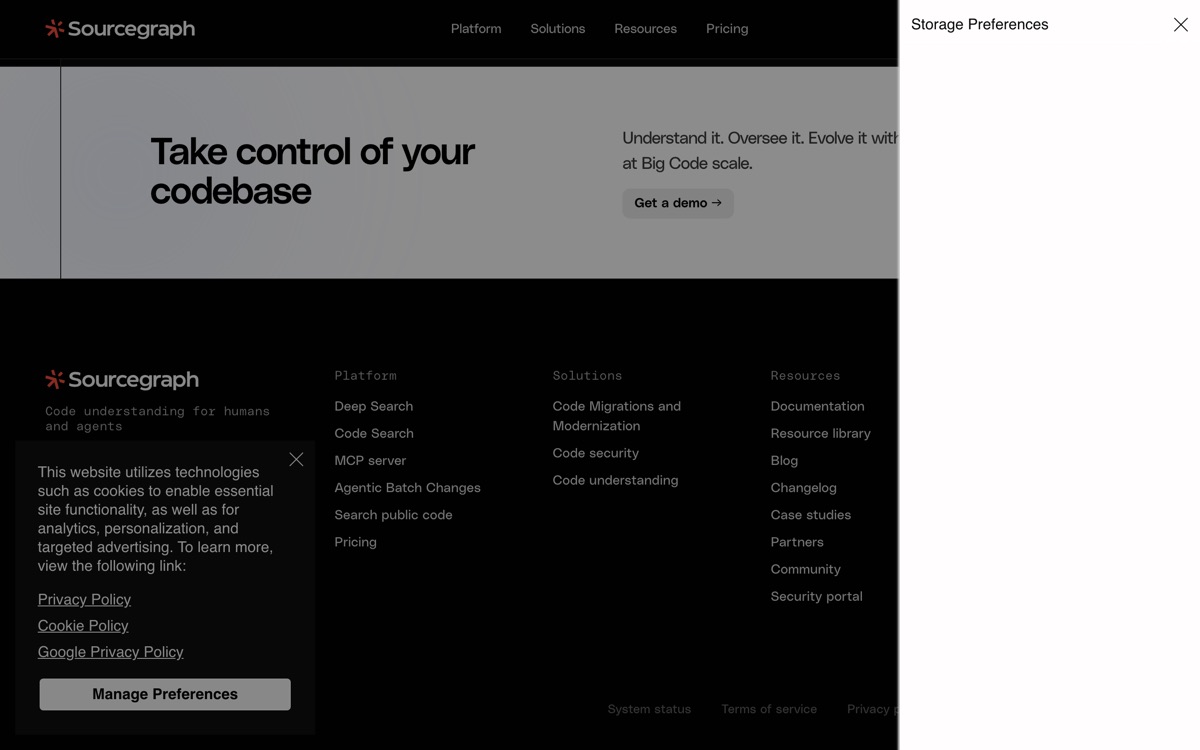This screenshot has width=1200, height=750.
Task: Open System status link at page bottom
Action: coord(649,709)
